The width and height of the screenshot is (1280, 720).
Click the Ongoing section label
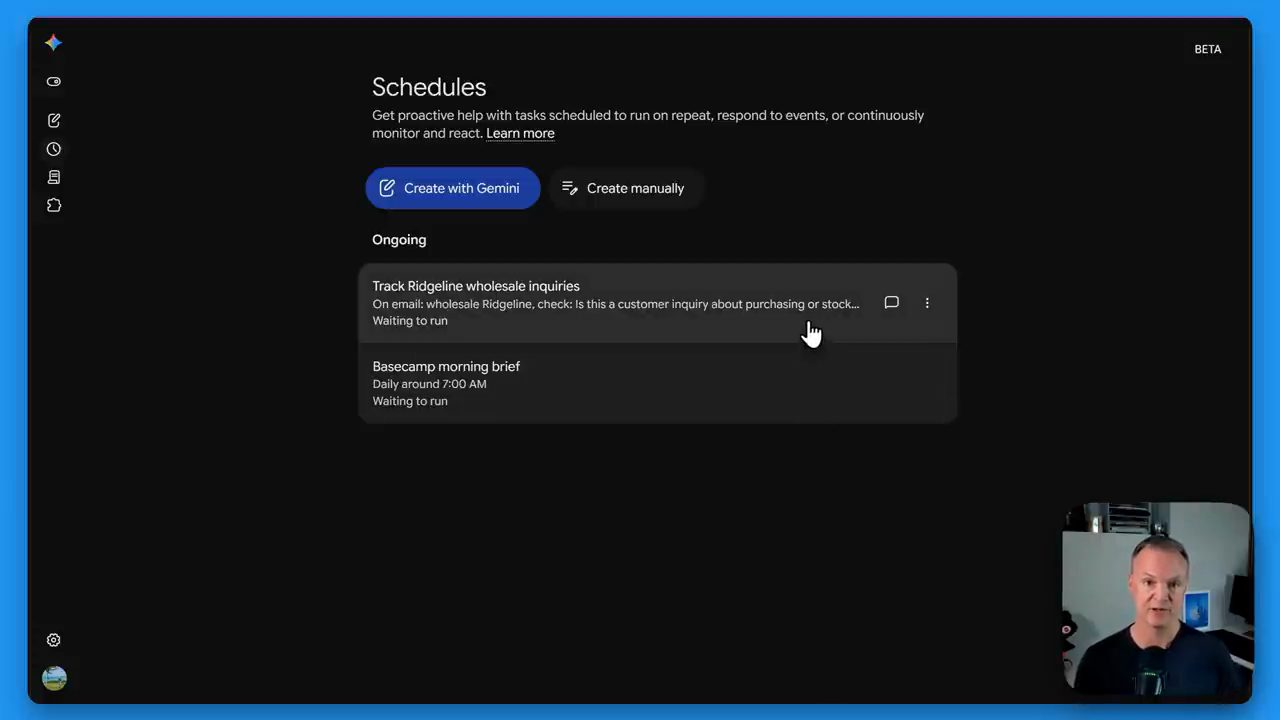(399, 240)
